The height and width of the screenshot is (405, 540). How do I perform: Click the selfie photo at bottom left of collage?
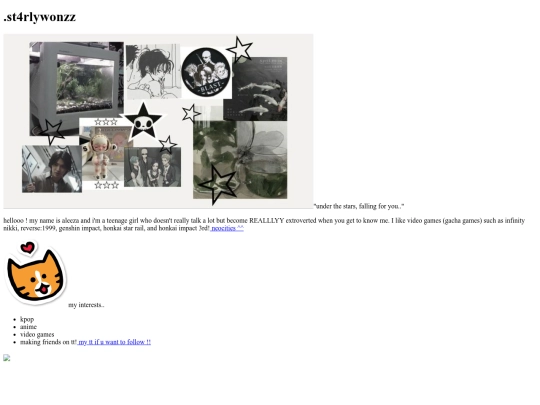[x=52, y=169]
